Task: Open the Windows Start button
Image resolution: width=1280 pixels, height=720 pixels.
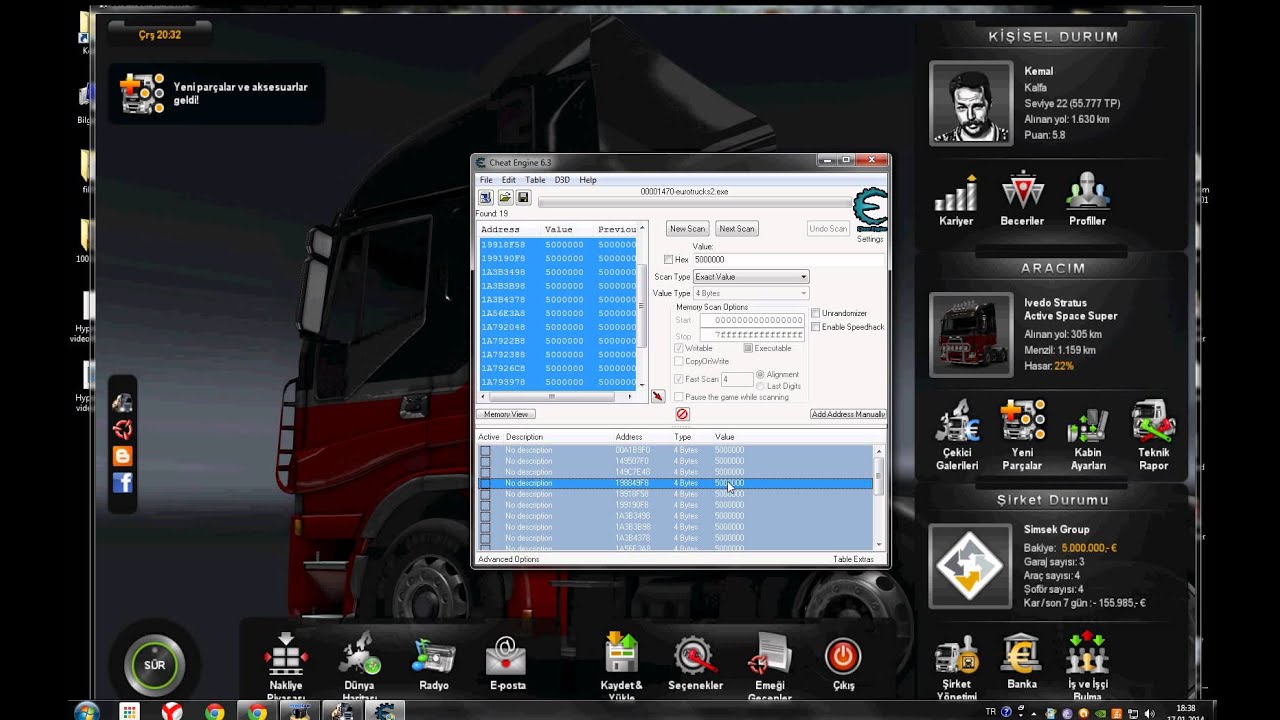Action: click(x=86, y=711)
